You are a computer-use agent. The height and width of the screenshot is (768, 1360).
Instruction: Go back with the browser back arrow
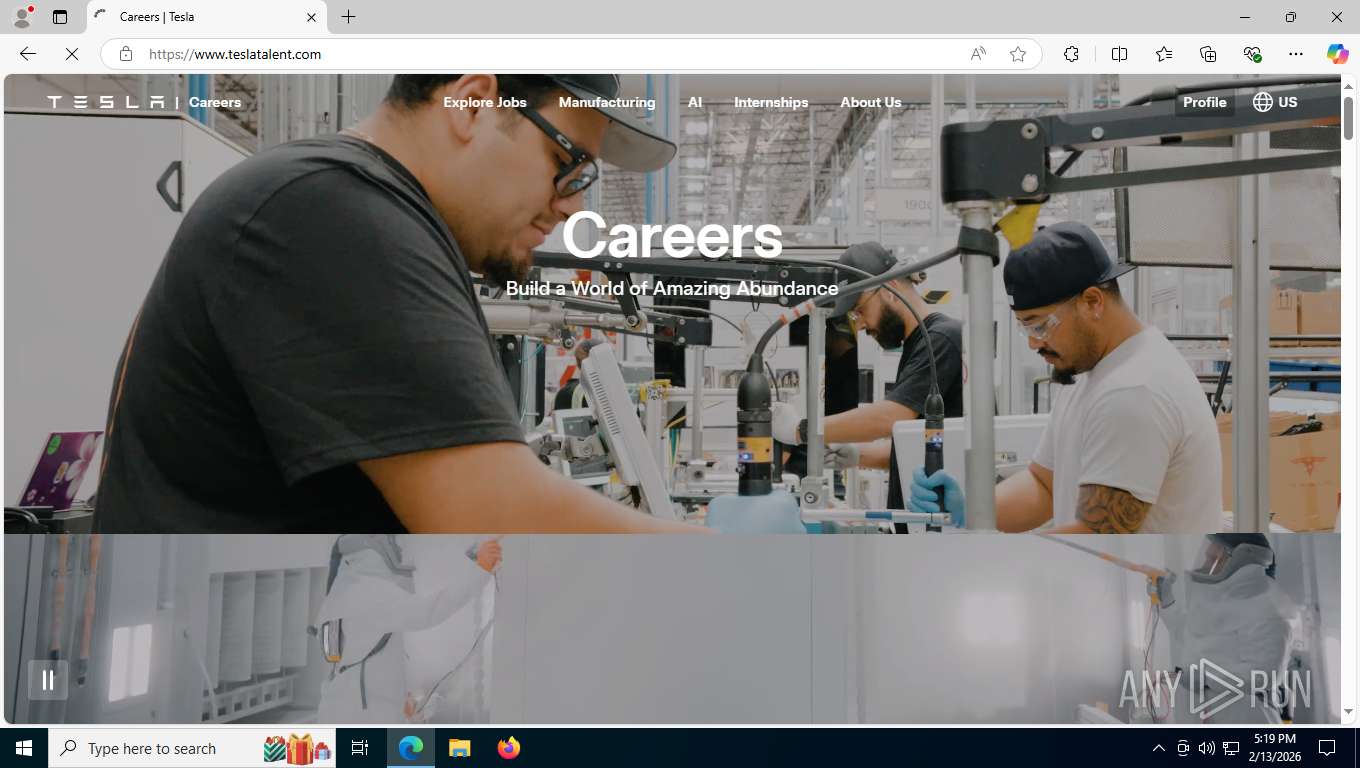point(28,54)
